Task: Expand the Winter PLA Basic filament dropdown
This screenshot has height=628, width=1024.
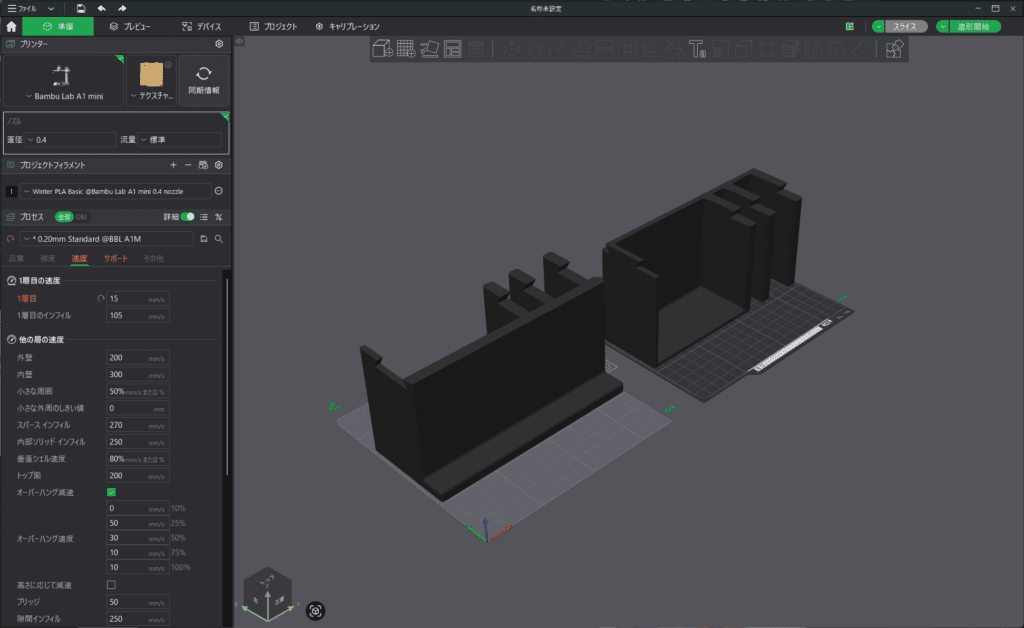Action: click(x=115, y=190)
